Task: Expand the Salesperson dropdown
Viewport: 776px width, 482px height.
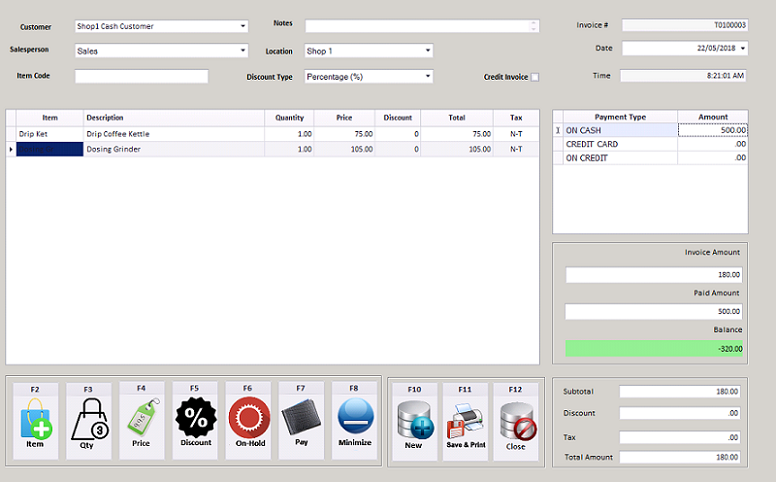Action: click(242, 50)
